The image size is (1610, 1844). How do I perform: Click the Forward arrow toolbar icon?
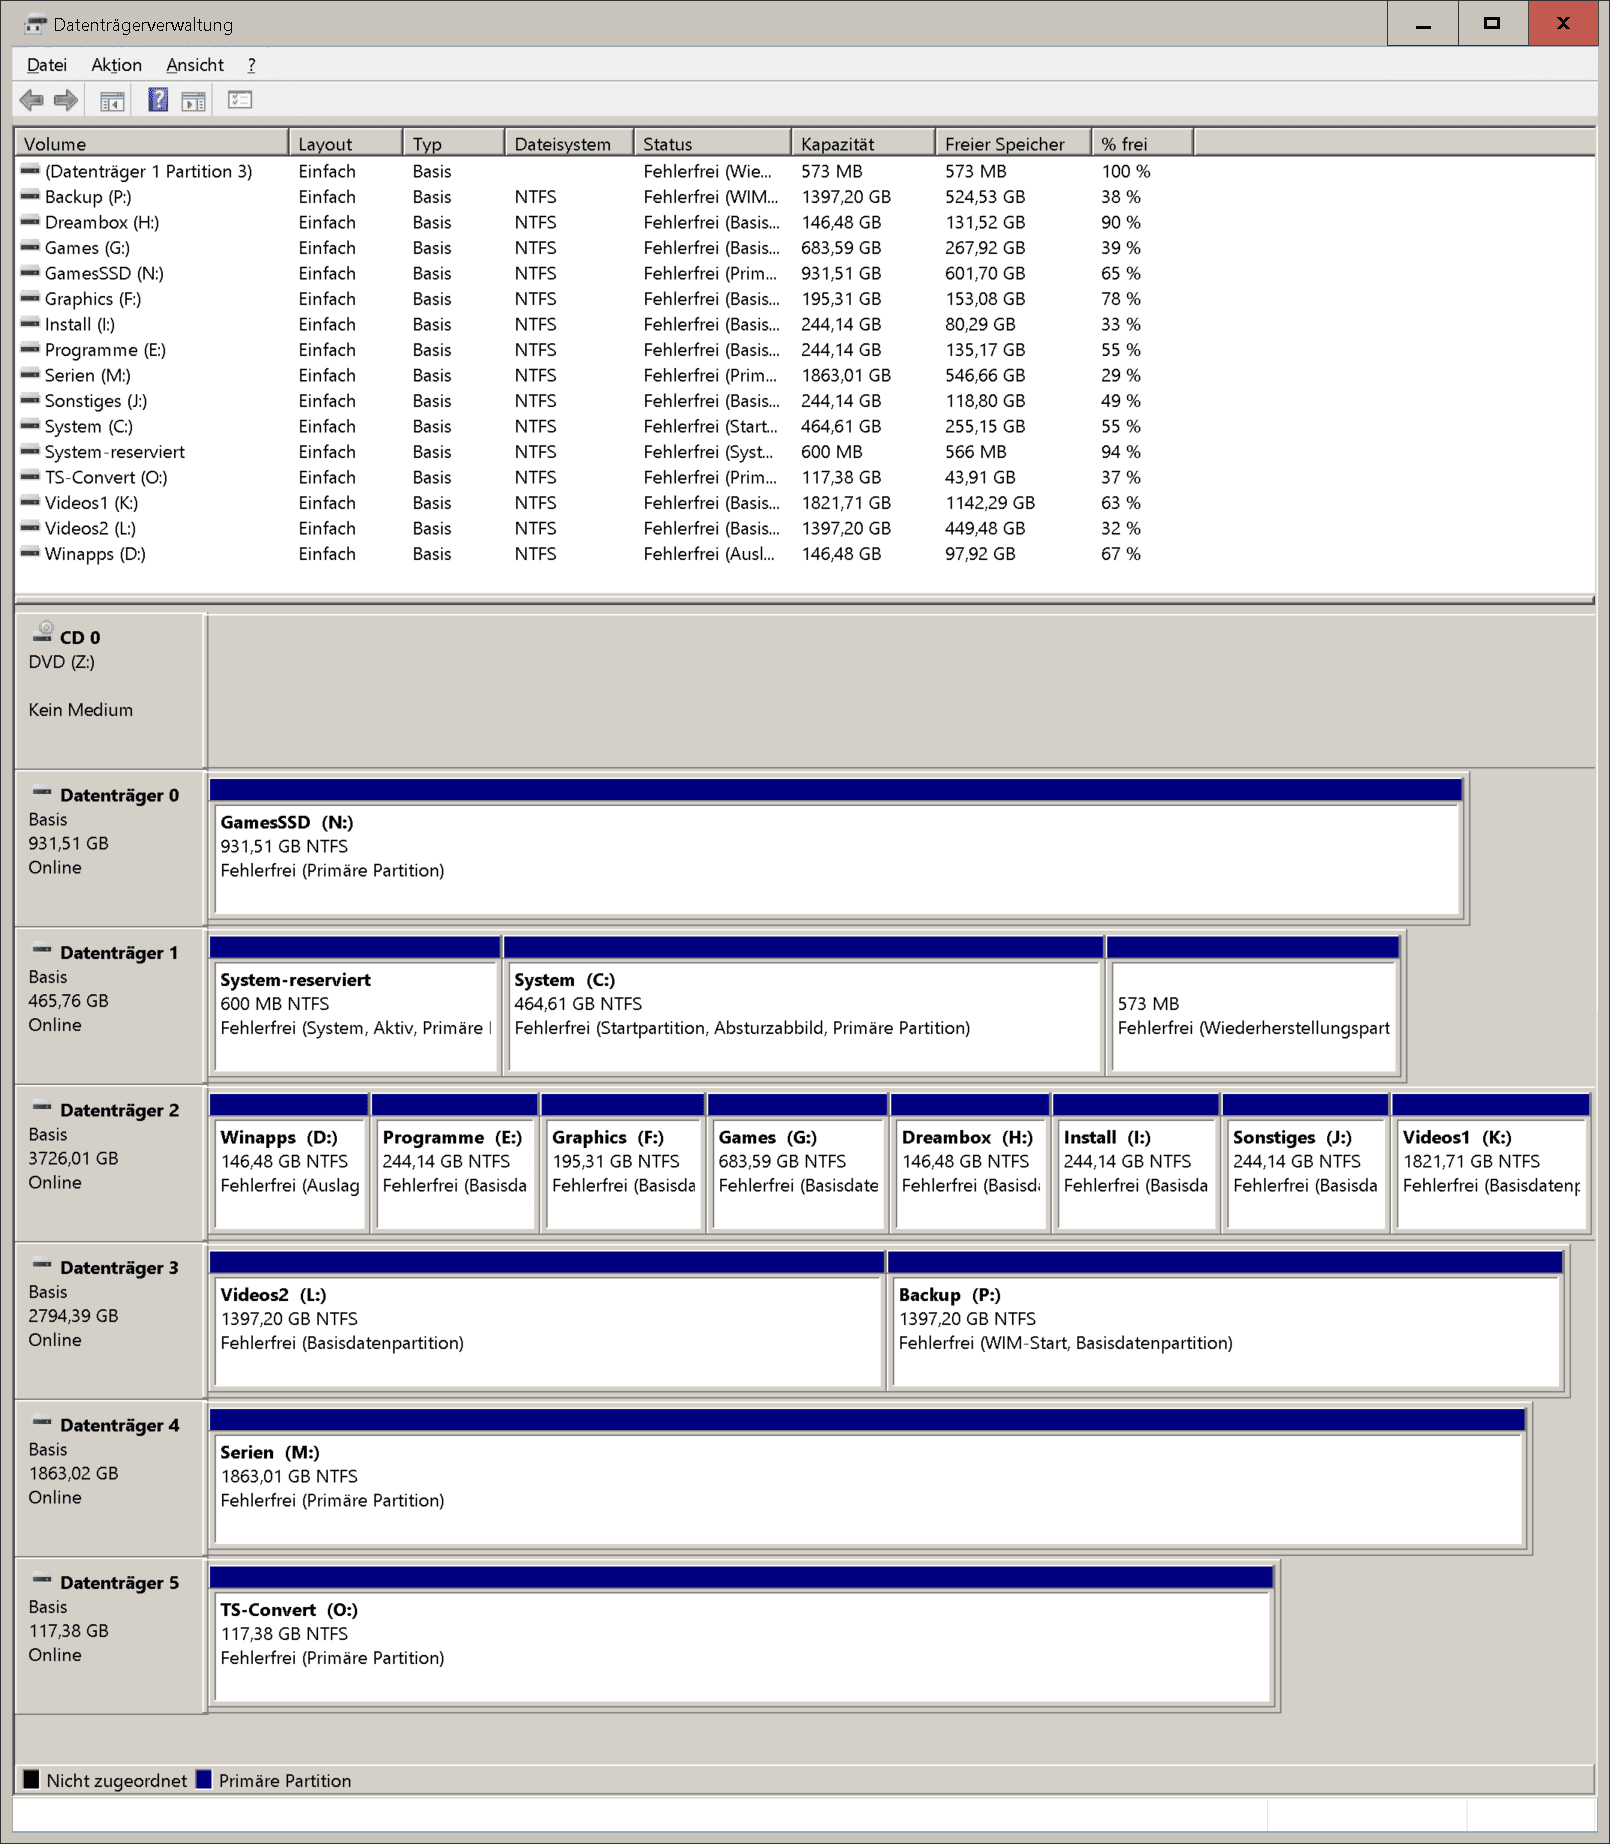point(66,100)
